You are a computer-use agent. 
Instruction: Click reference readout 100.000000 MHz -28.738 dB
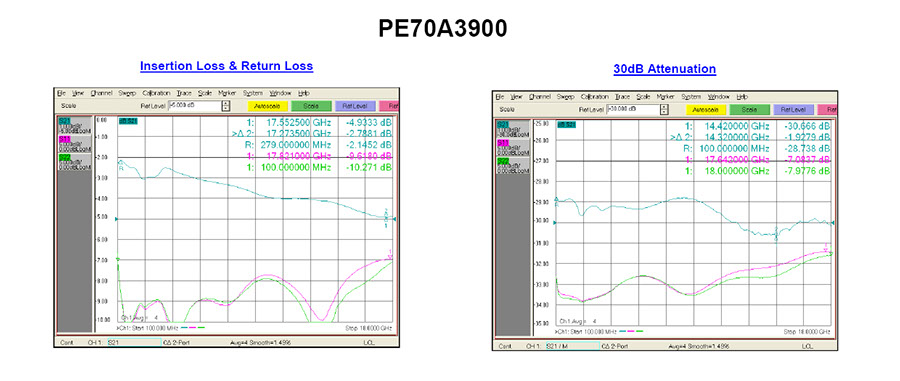758,149
